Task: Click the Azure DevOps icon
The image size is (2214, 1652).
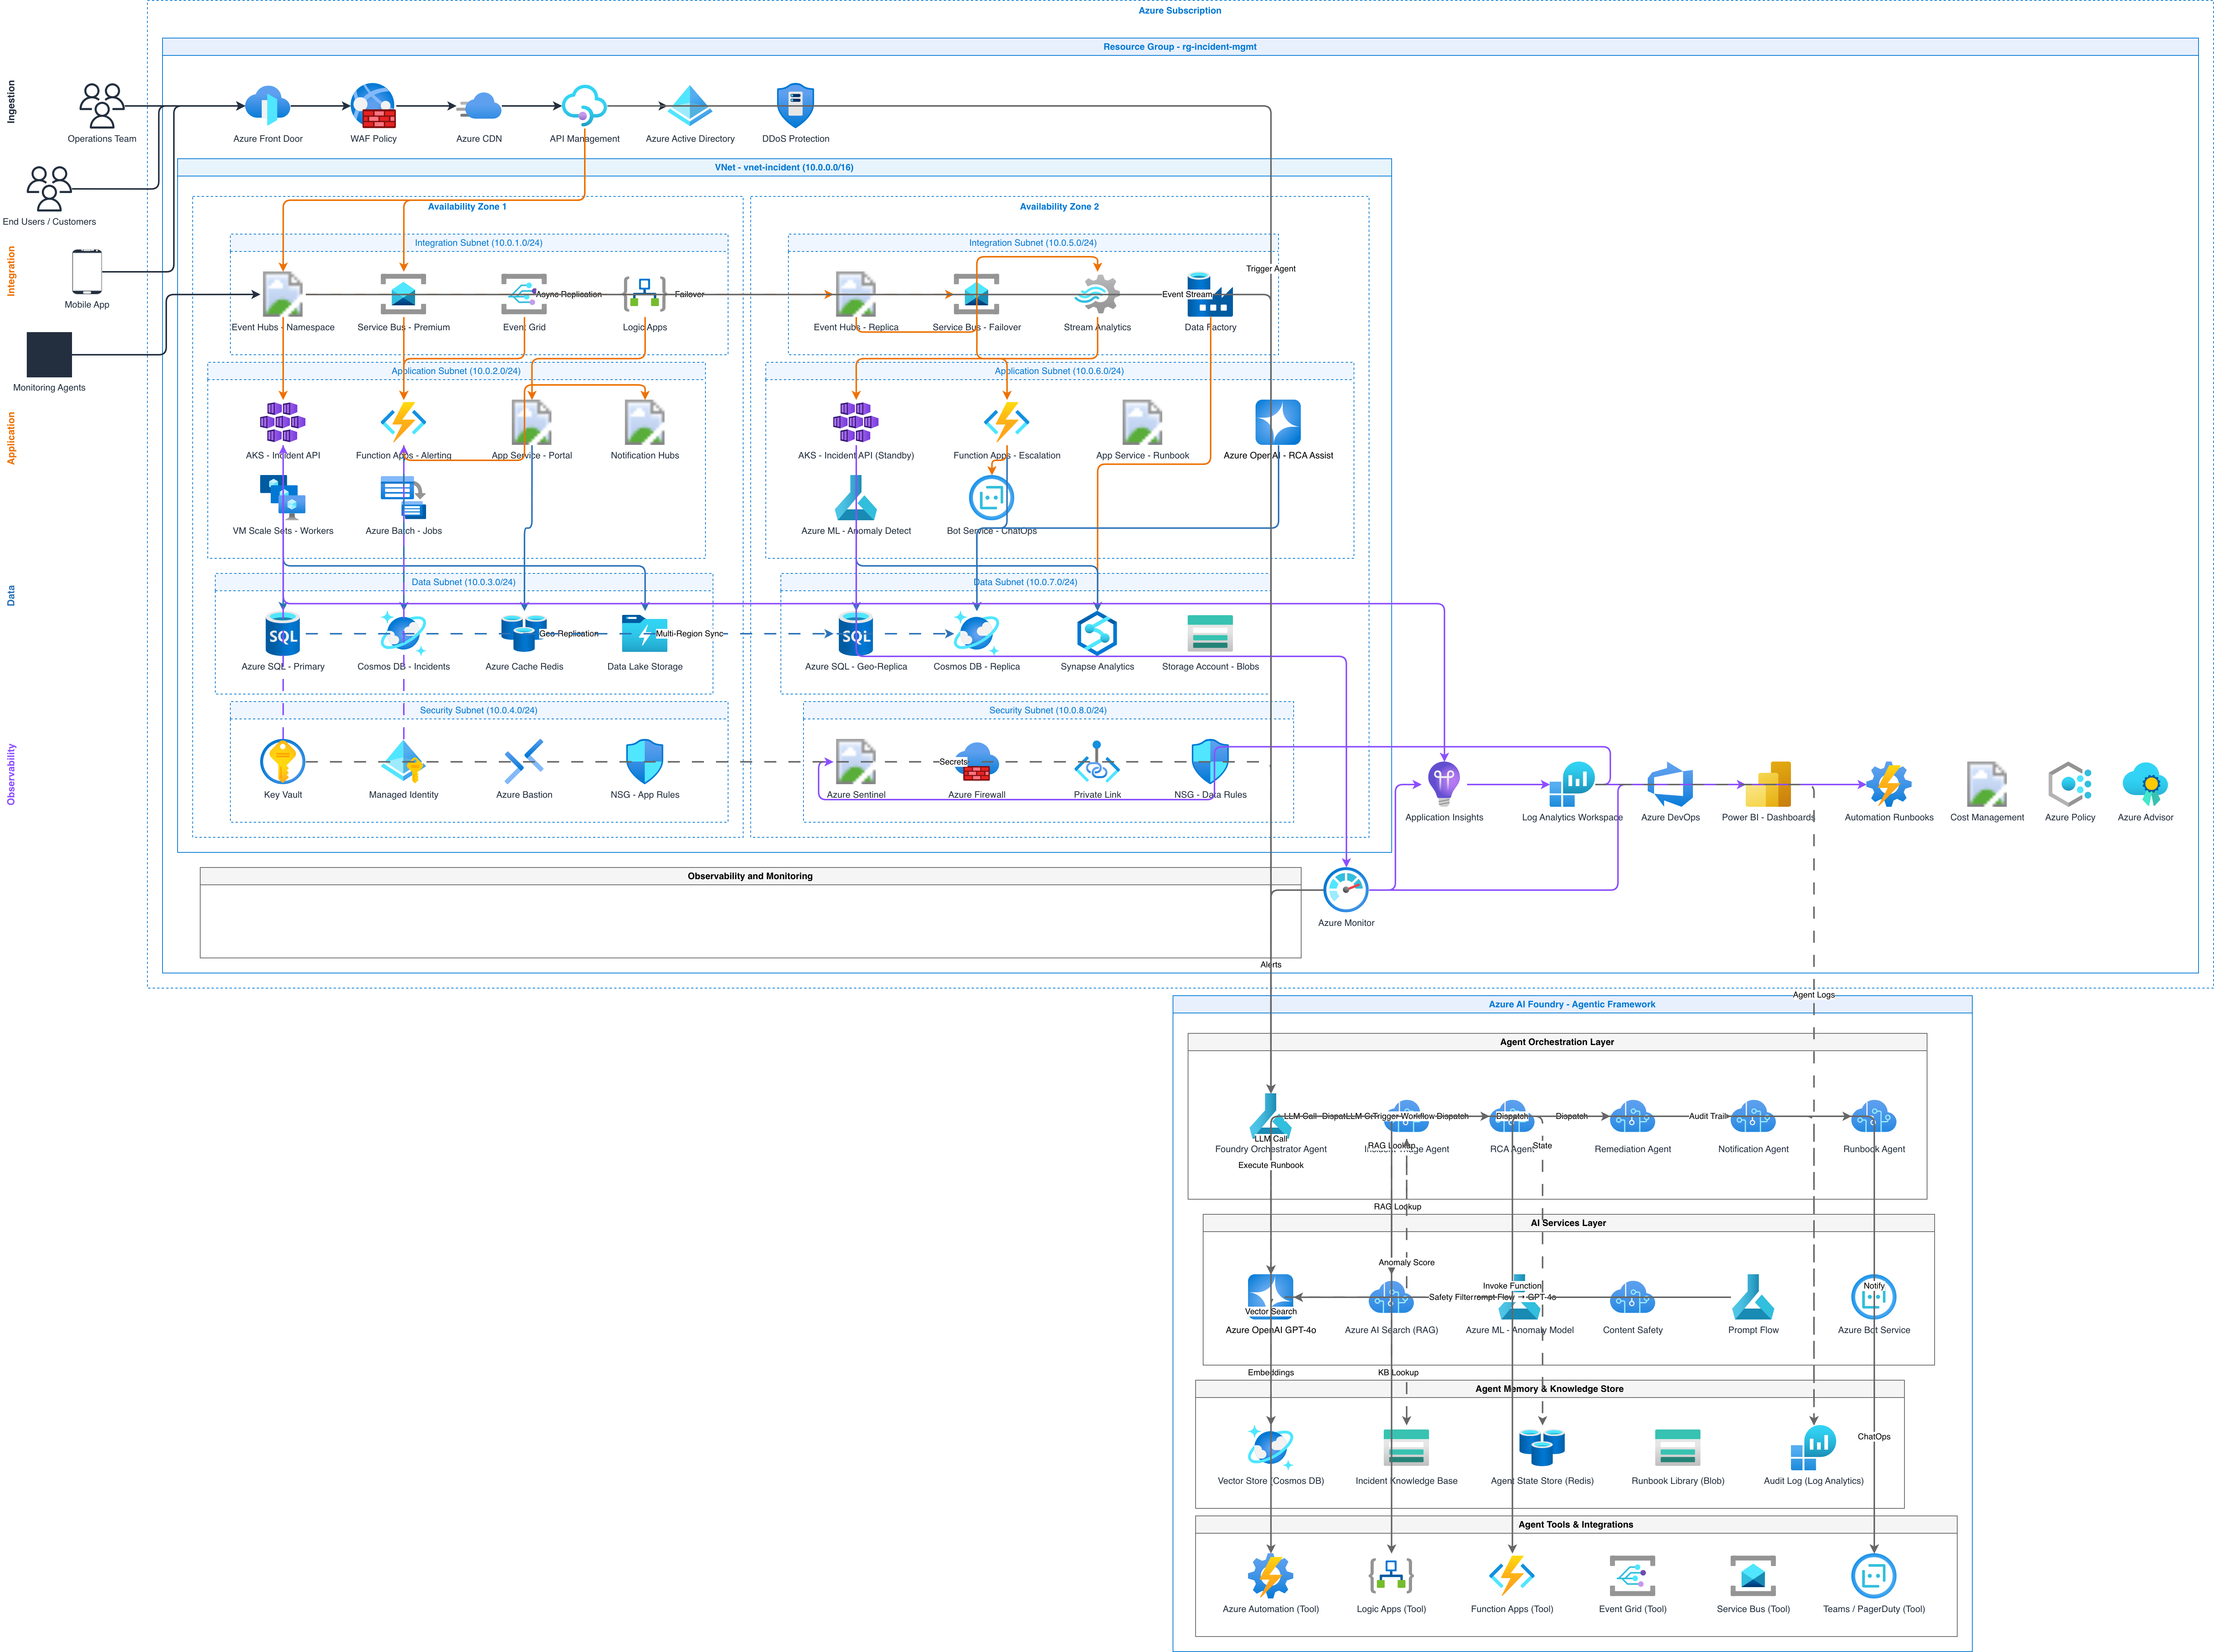Action: (1670, 784)
